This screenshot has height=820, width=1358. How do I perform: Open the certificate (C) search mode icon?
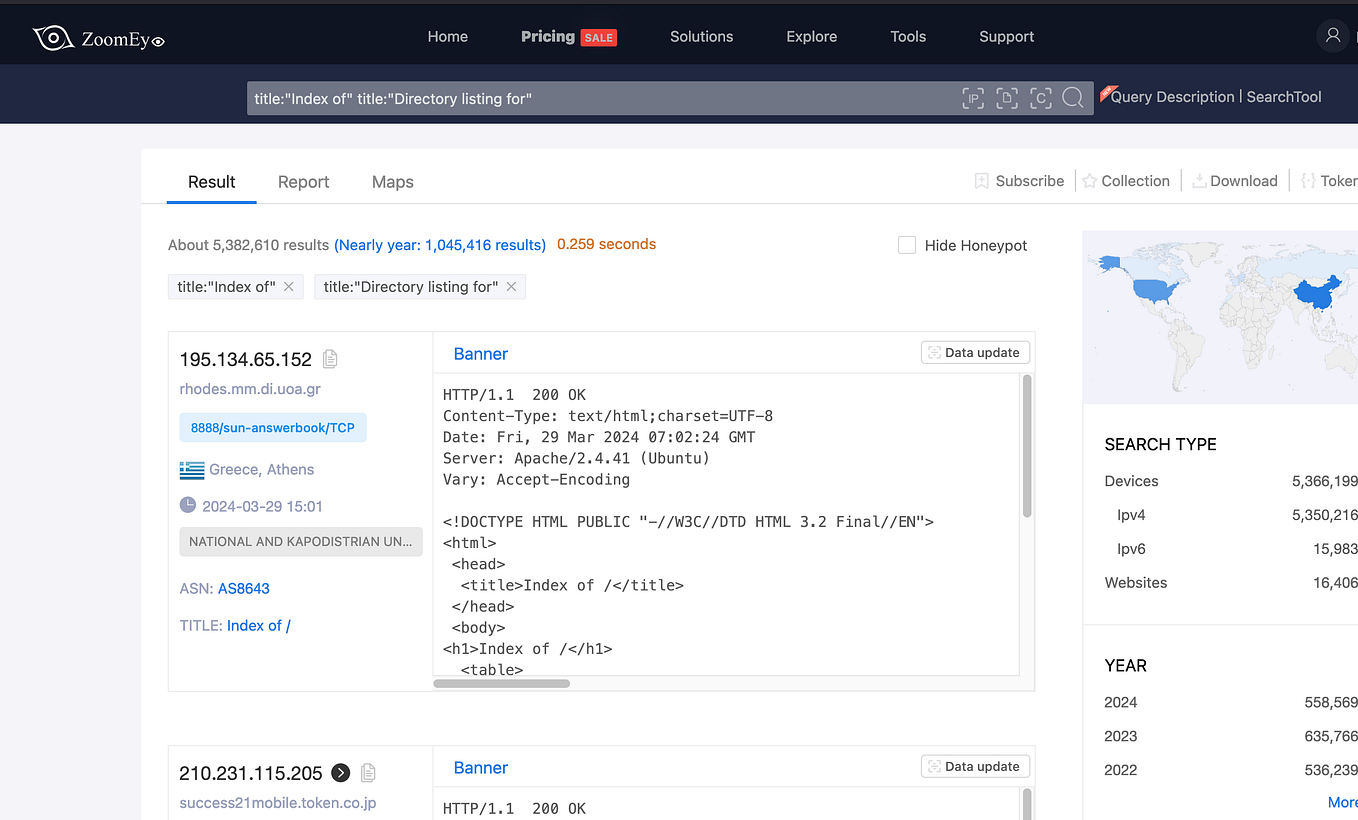1040,97
